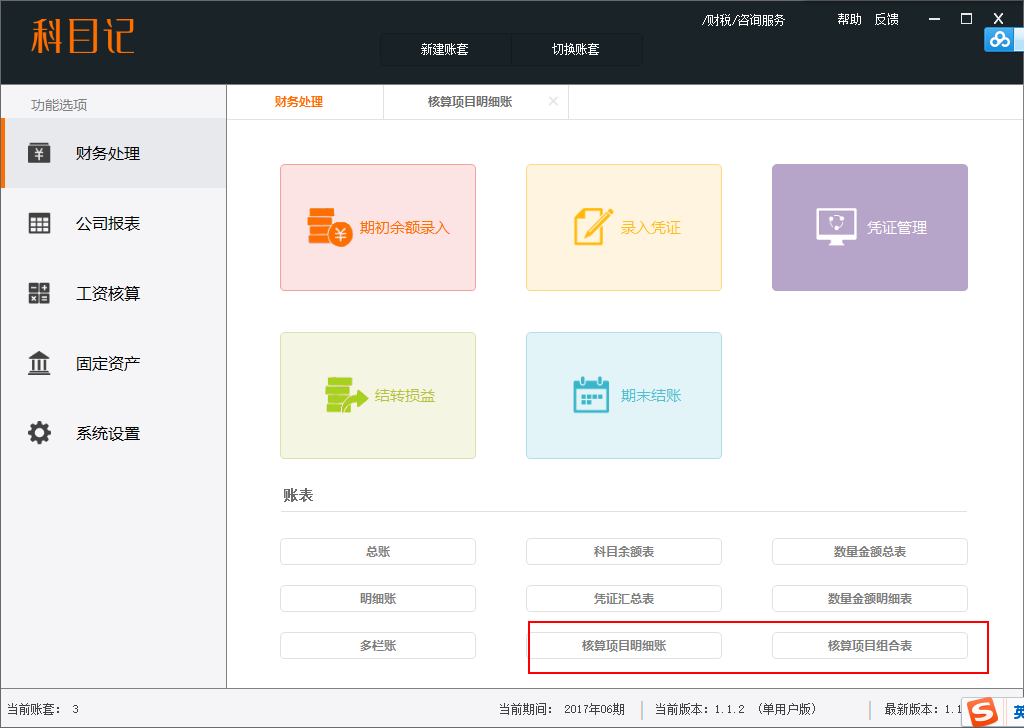Switch to the 财务处理 tab
This screenshot has height=728, width=1024.
pos(299,102)
